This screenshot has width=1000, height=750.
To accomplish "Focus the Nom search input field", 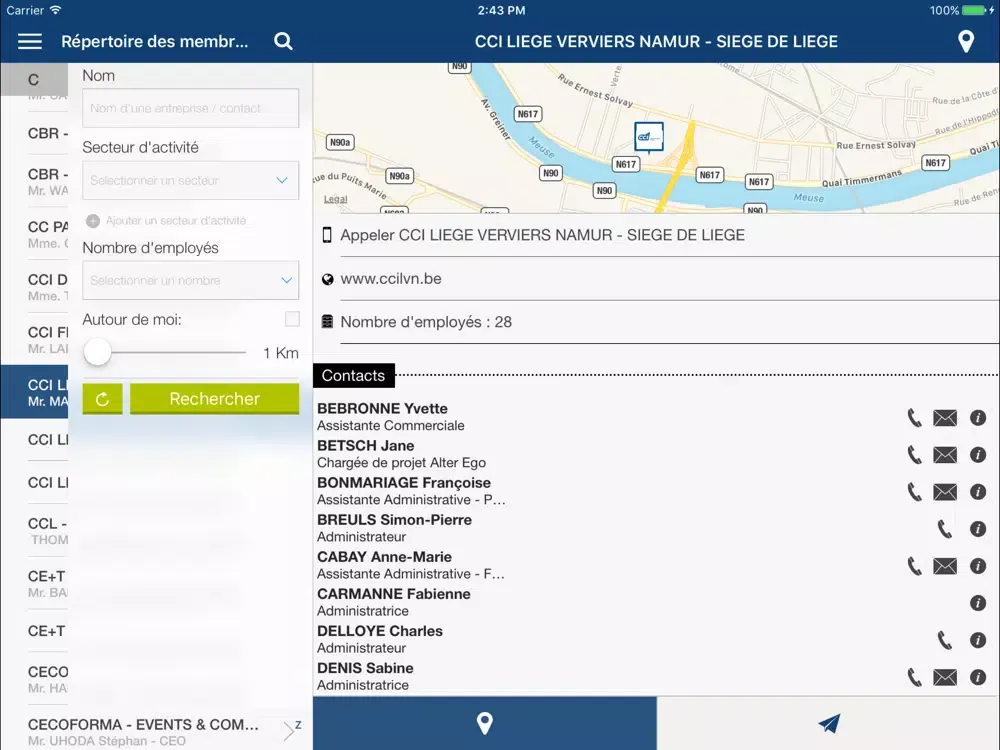I will [191, 108].
